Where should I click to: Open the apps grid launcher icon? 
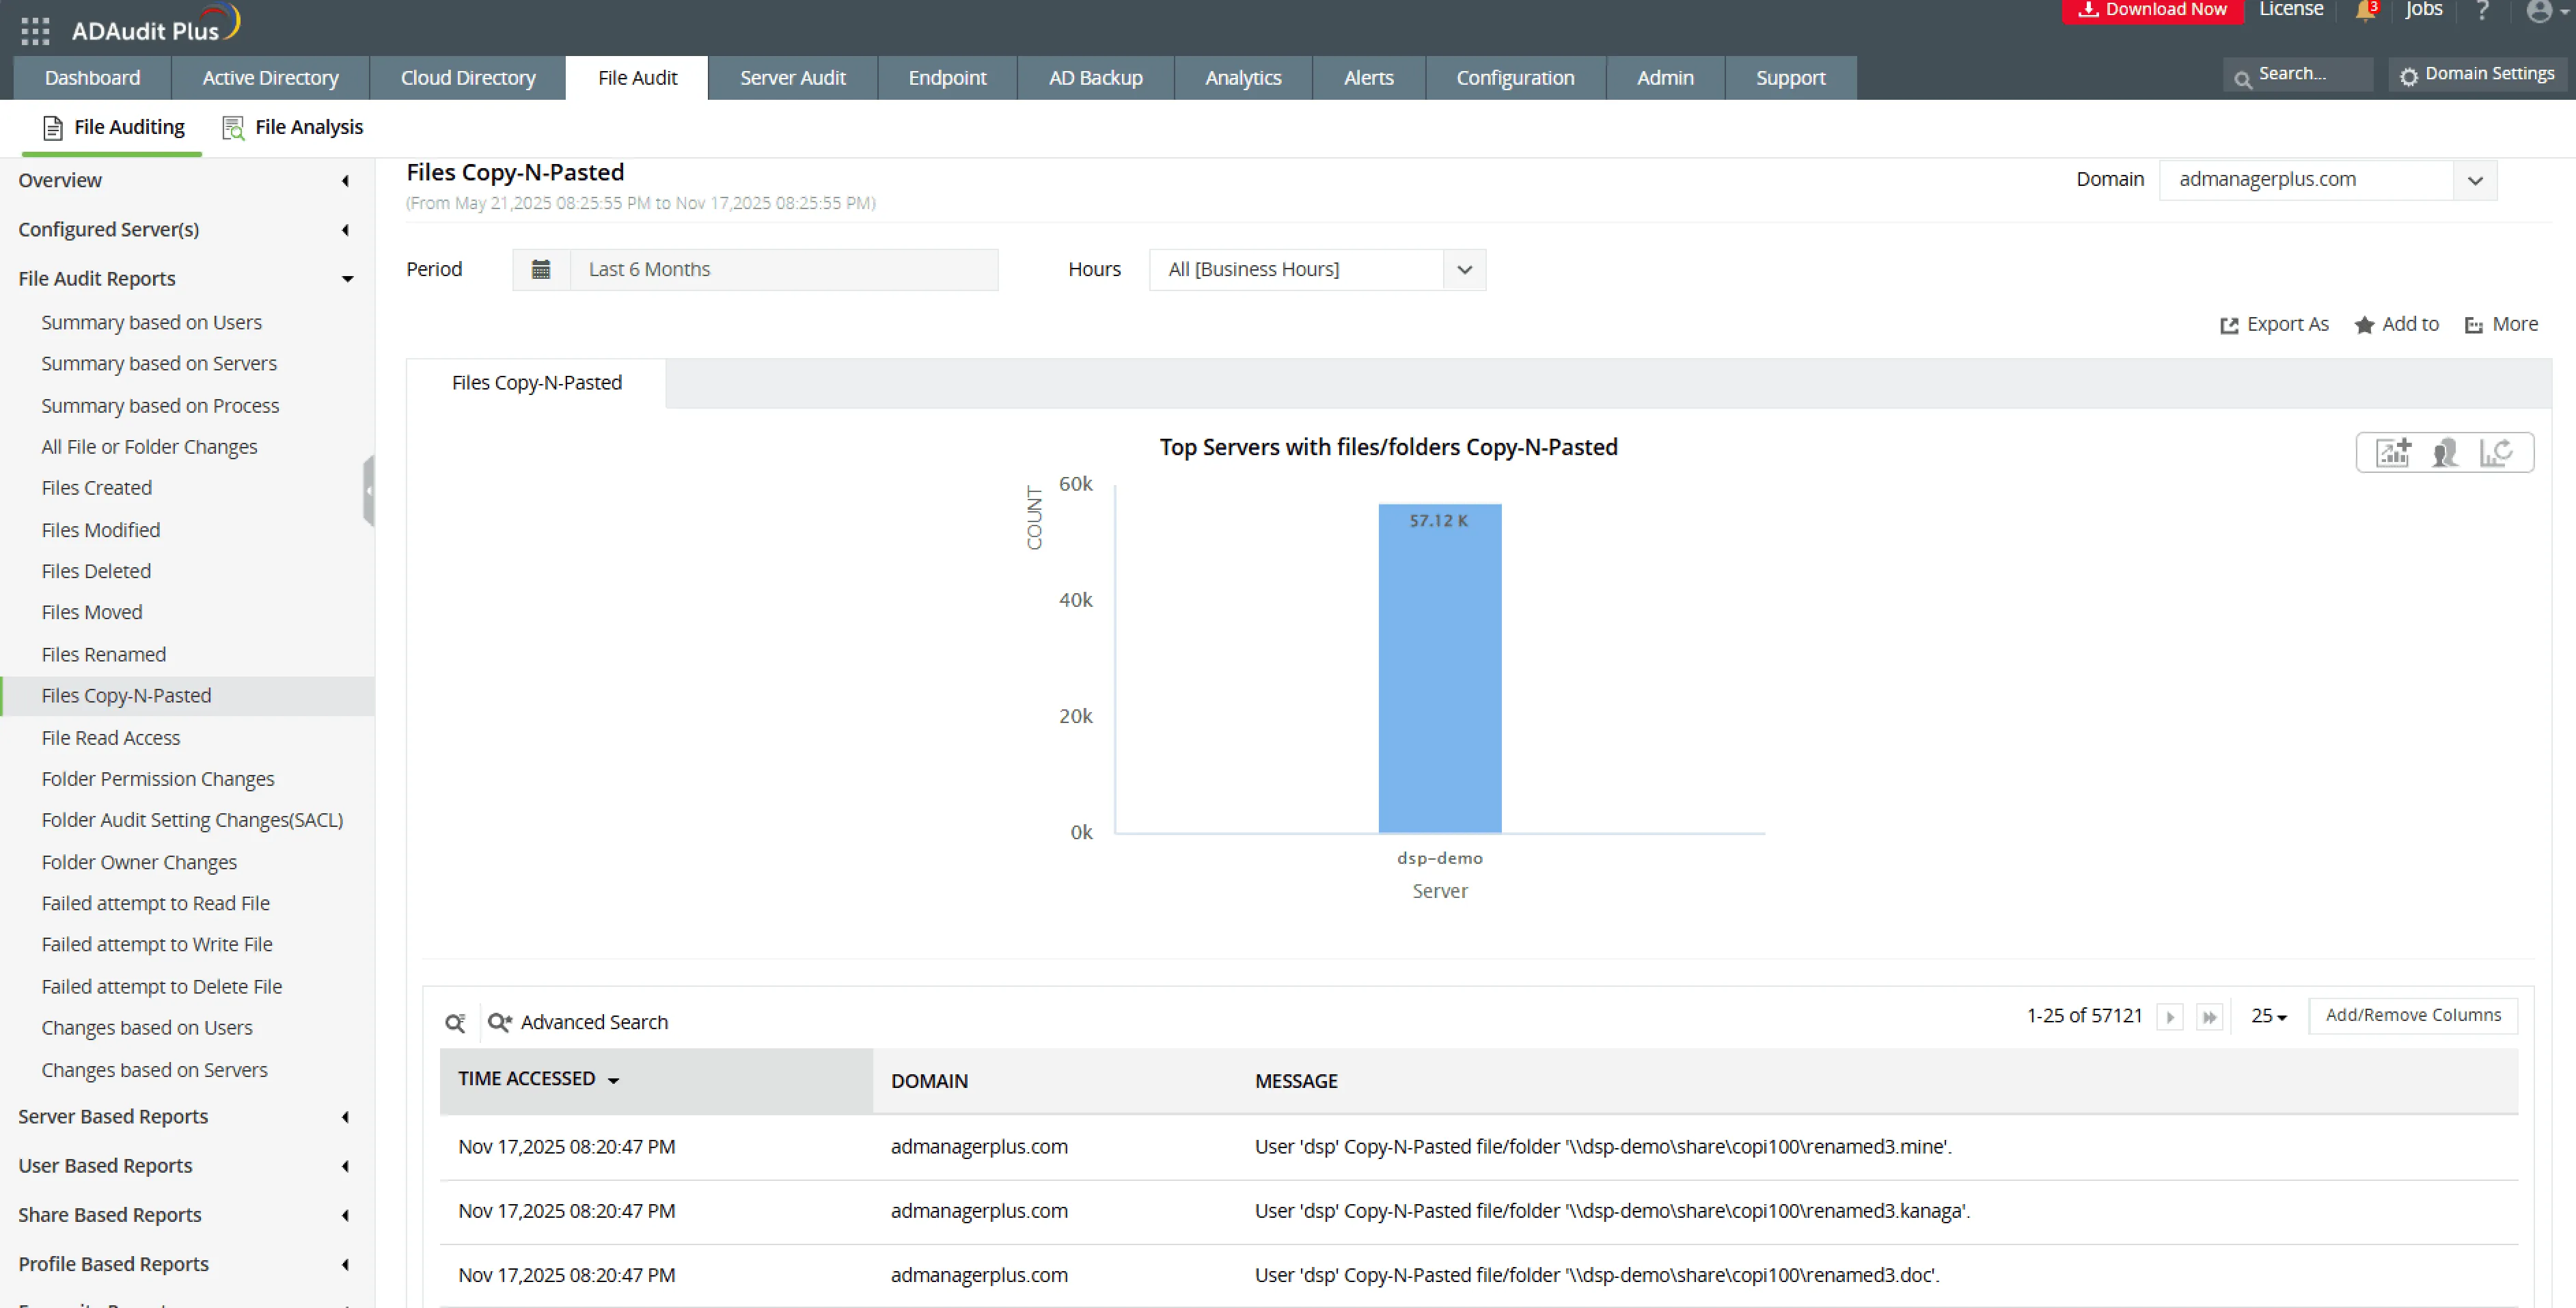35,31
